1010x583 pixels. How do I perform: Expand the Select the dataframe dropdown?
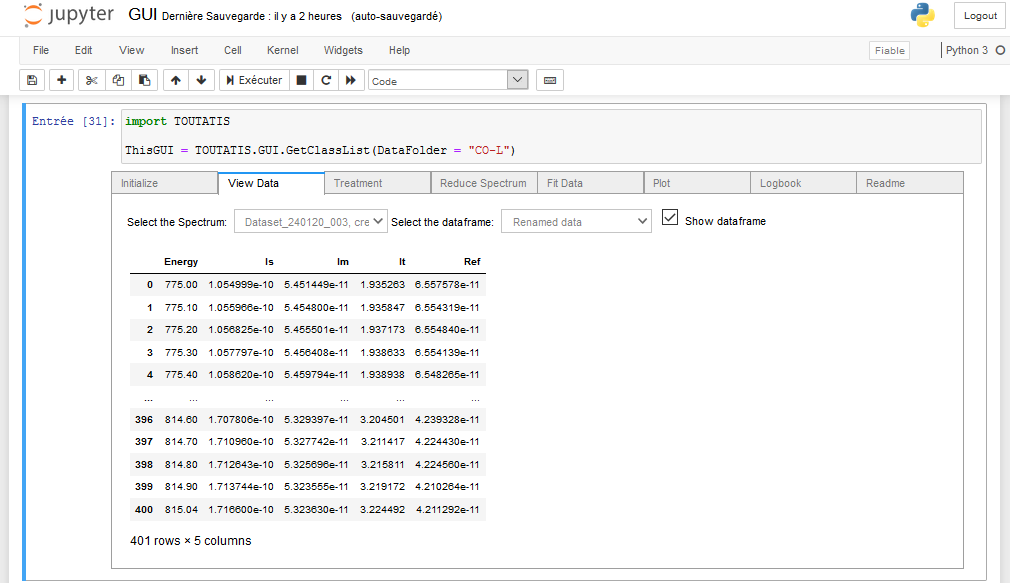[x=576, y=222]
